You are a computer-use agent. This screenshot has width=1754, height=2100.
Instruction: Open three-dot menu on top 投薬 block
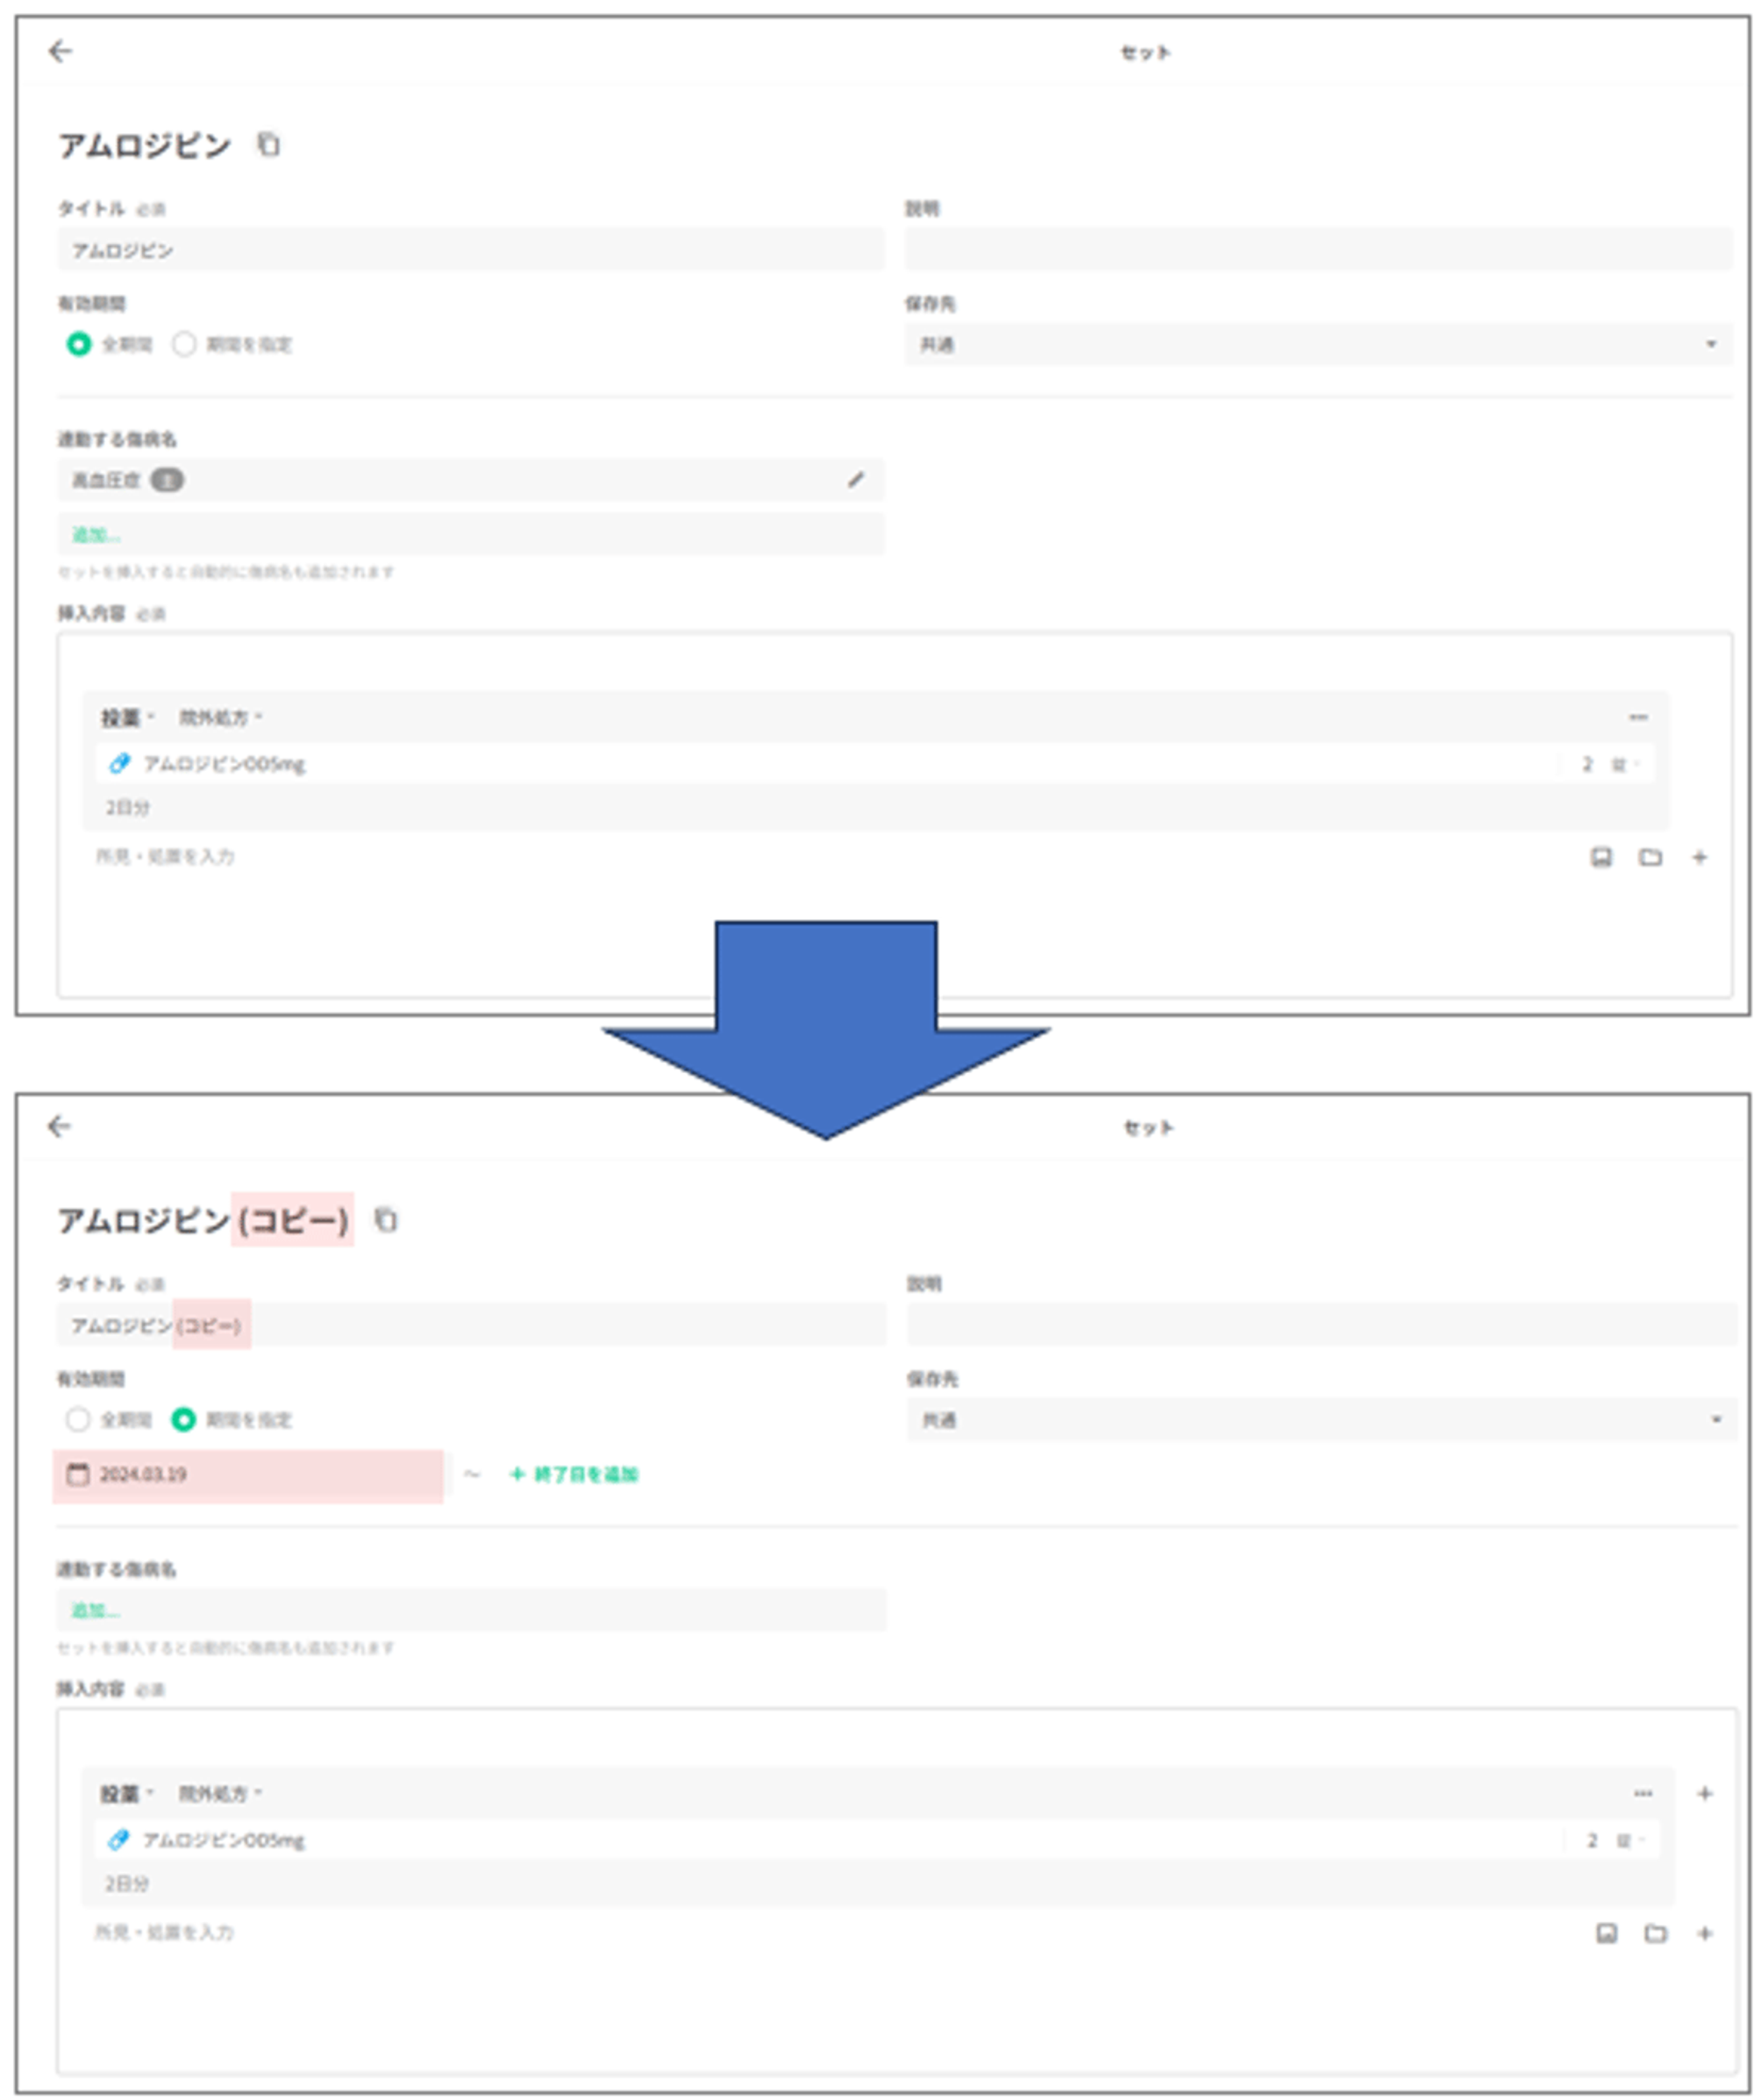coord(1637,717)
